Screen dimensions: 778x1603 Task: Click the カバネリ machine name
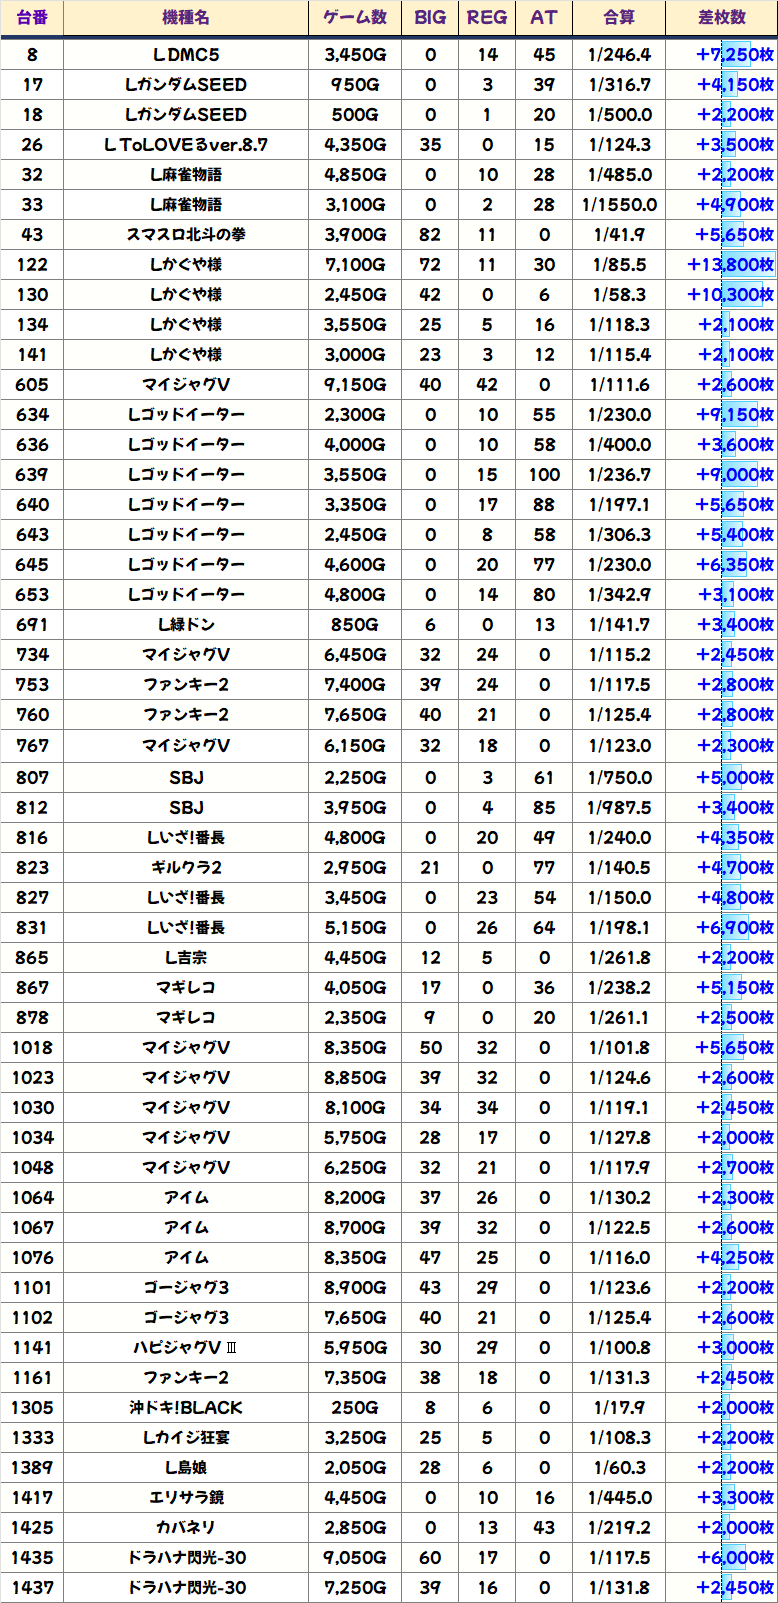tap(186, 1527)
